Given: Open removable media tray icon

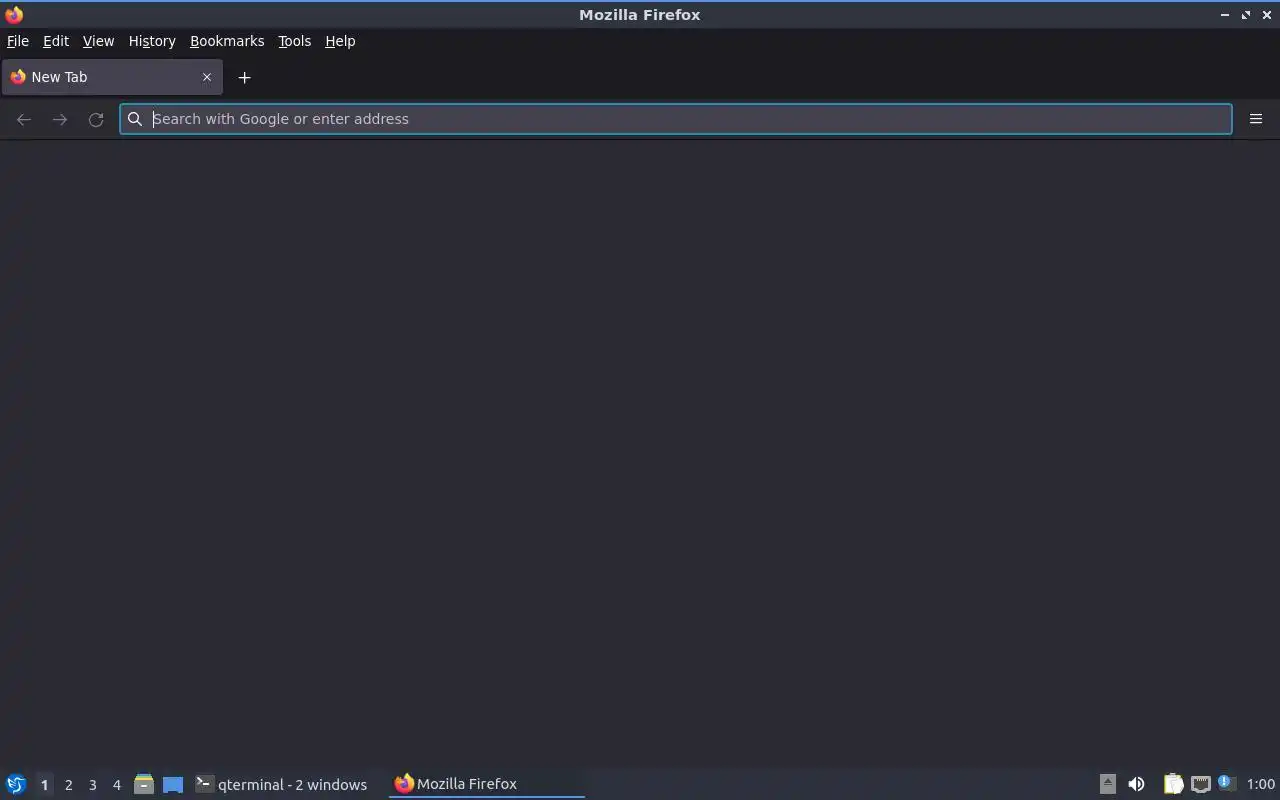Looking at the screenshot, I should [1107, 784].
